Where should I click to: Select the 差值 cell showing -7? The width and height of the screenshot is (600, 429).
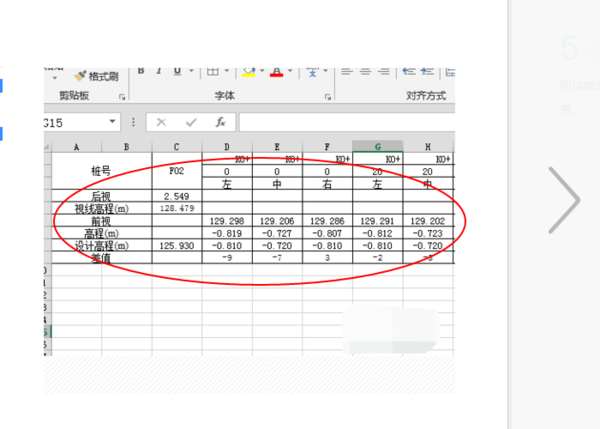(277, 258)
